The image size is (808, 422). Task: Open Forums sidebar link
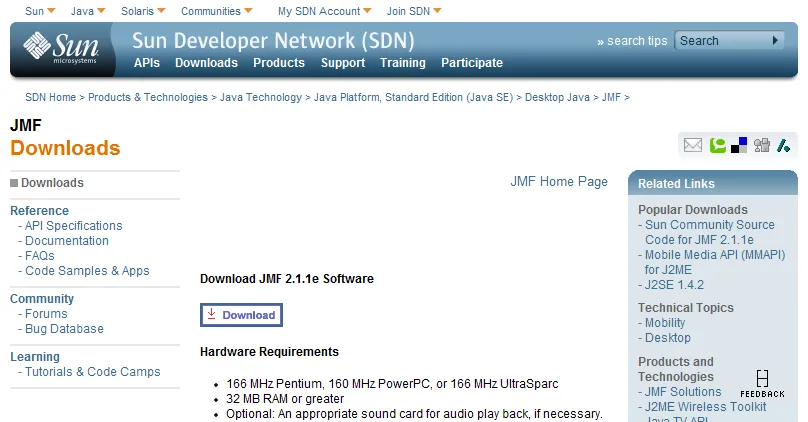tap(46, 314)
